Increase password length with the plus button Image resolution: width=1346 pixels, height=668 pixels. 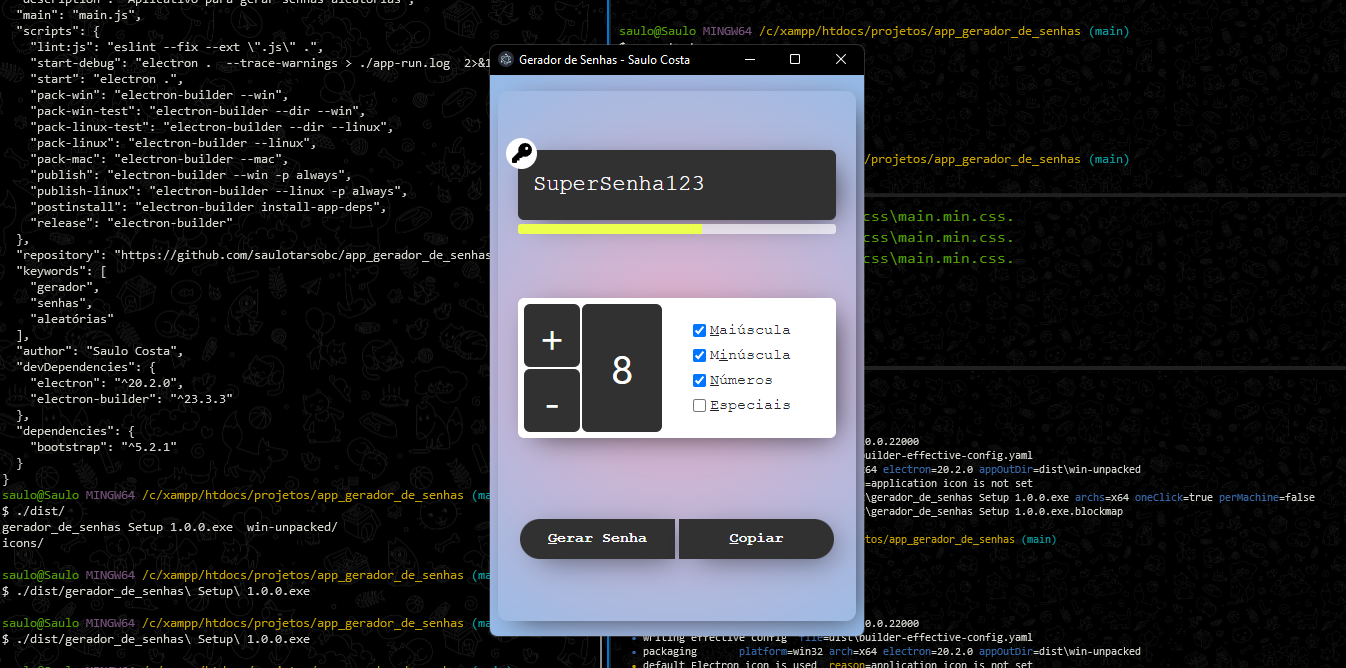click(x=551, y=340)
